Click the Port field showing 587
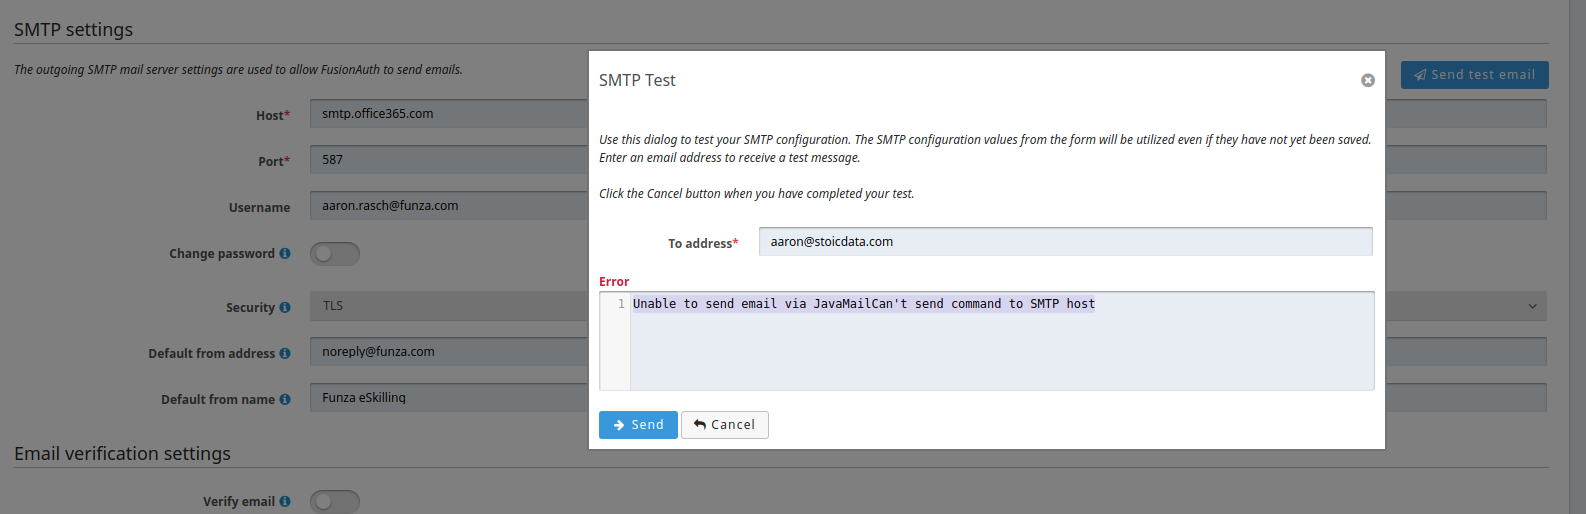 [448, 160]
